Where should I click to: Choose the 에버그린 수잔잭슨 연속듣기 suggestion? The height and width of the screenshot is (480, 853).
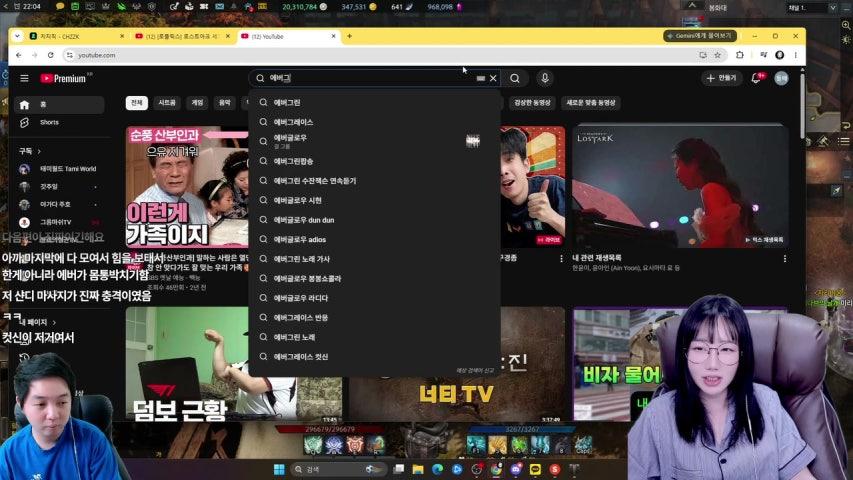click(x=375, y=181)
